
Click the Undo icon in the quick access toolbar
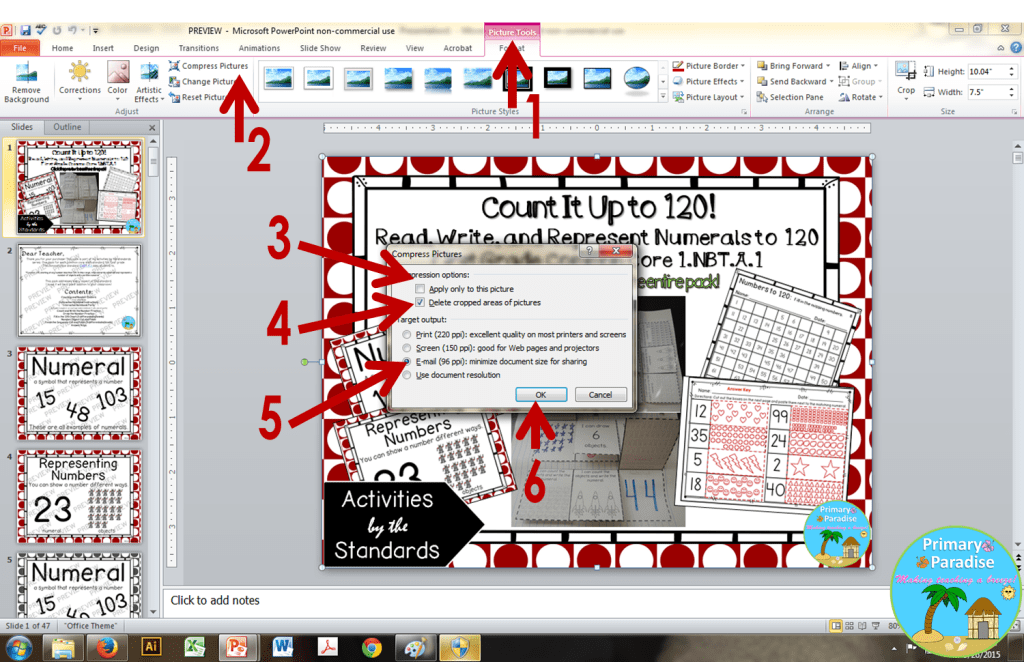[x=72, y=30]
